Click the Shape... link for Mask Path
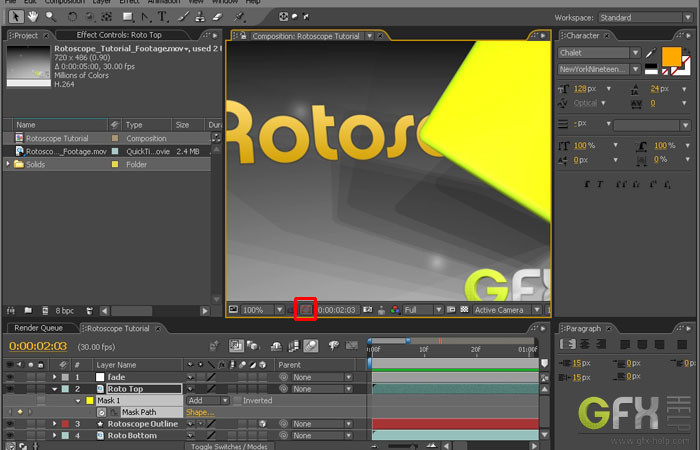700x450 pixels. pyautogui.click(x=199, y=412)
